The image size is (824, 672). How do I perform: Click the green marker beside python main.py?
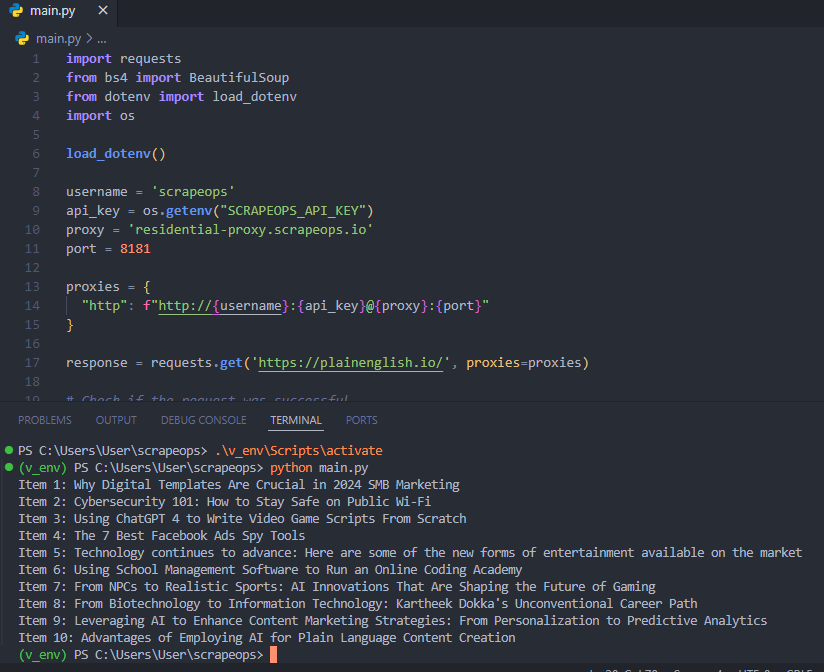click(9, 468)
